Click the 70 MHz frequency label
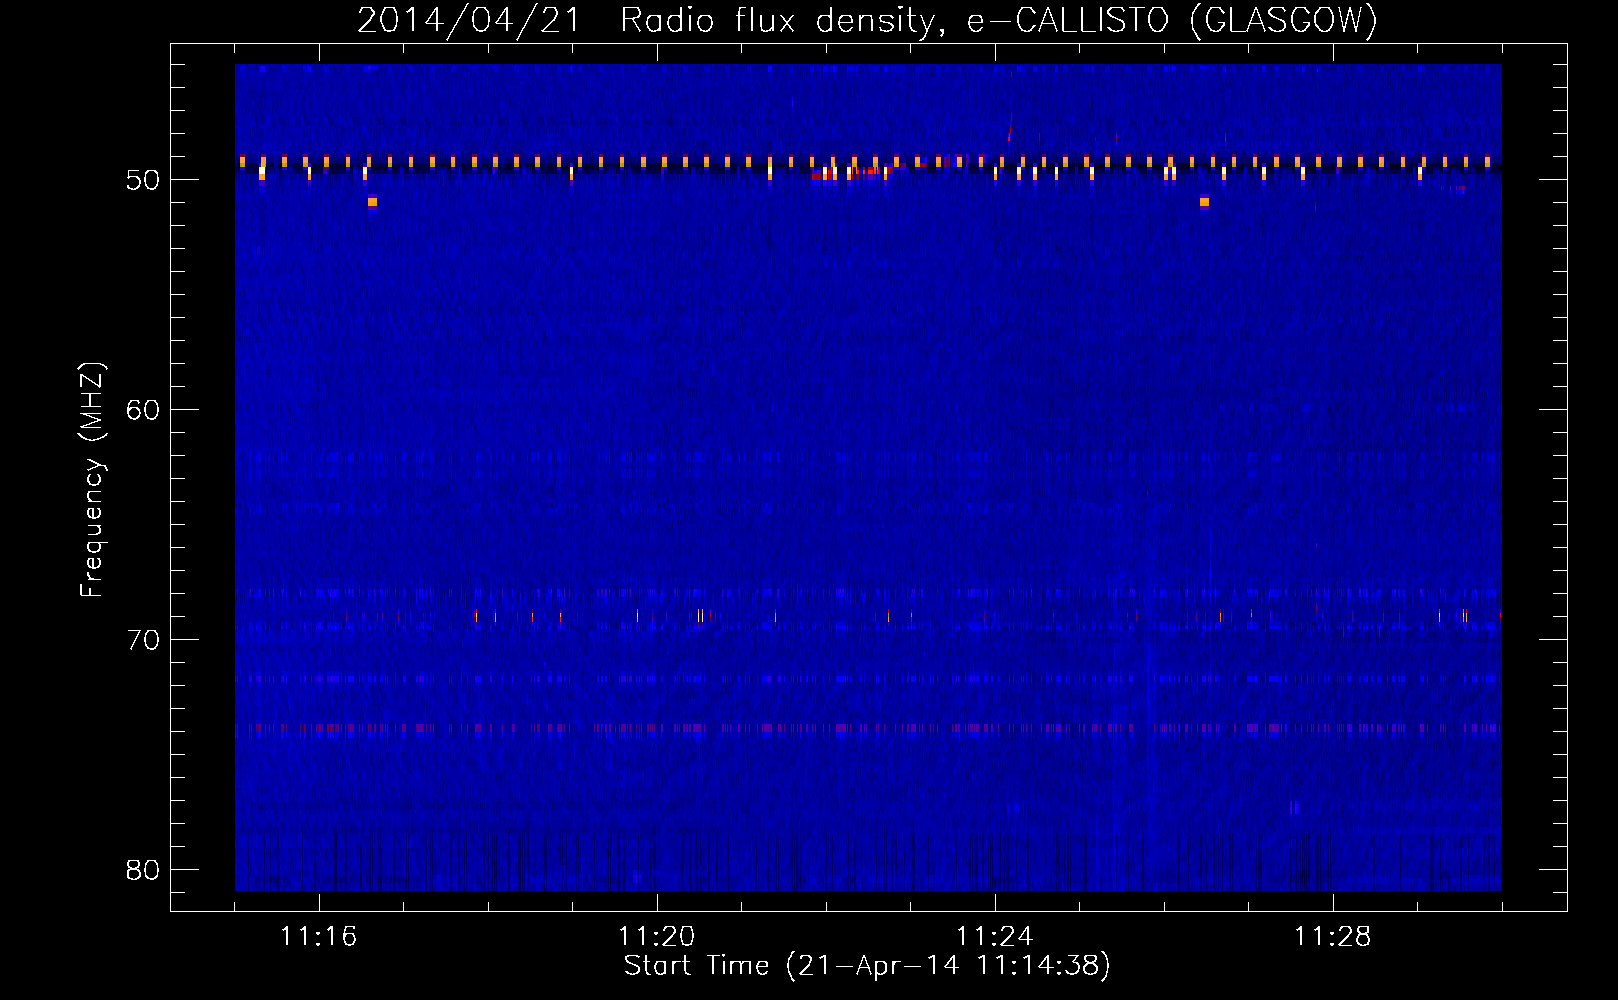Image resolution: width=1618 pixels, height=1000 pixels. (x=143, y=640)
